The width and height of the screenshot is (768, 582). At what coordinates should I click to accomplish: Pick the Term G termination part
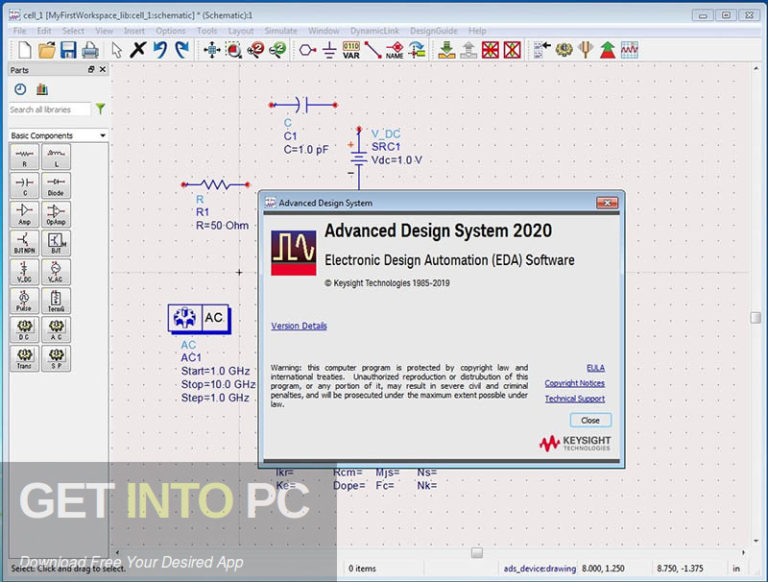(x=56, y=301)
